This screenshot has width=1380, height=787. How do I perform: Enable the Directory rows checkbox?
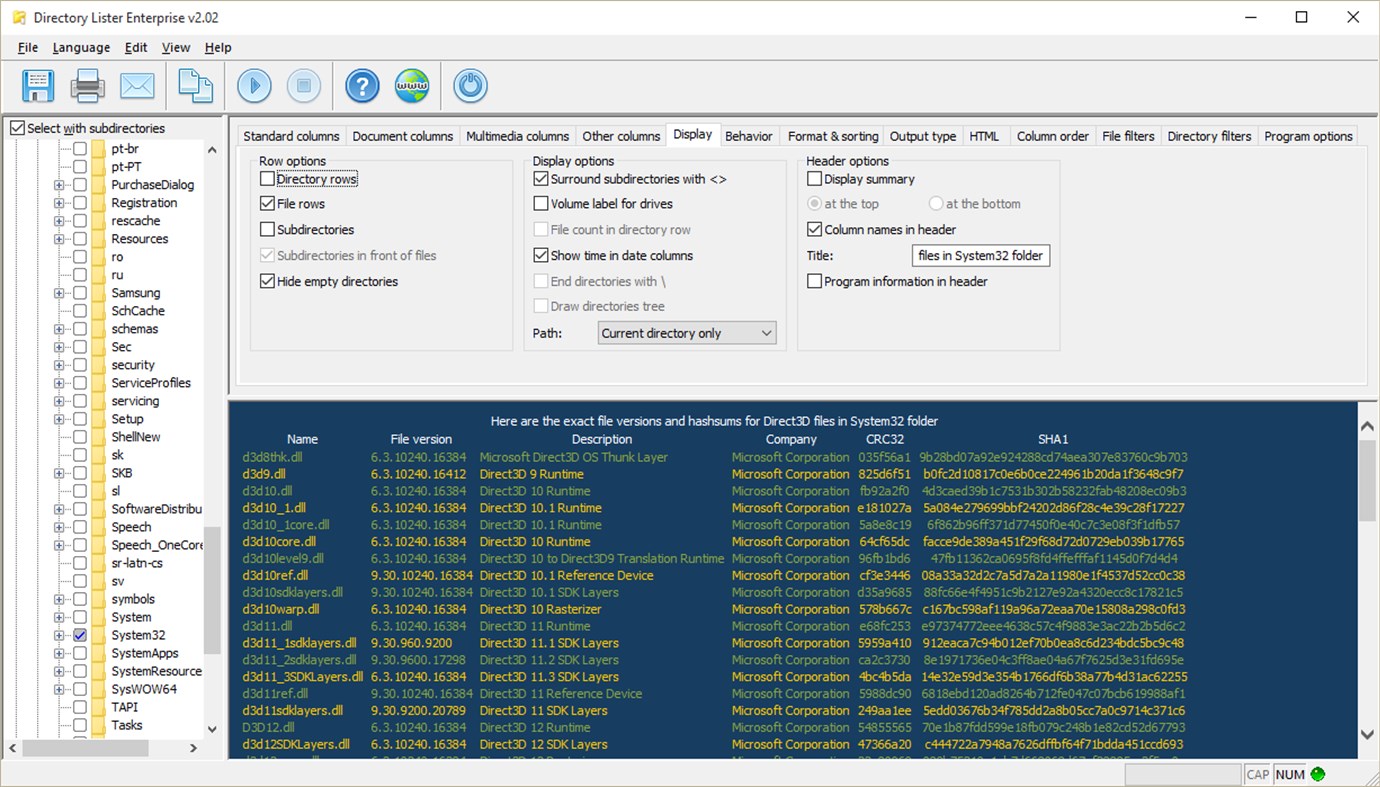pos(267,178)
